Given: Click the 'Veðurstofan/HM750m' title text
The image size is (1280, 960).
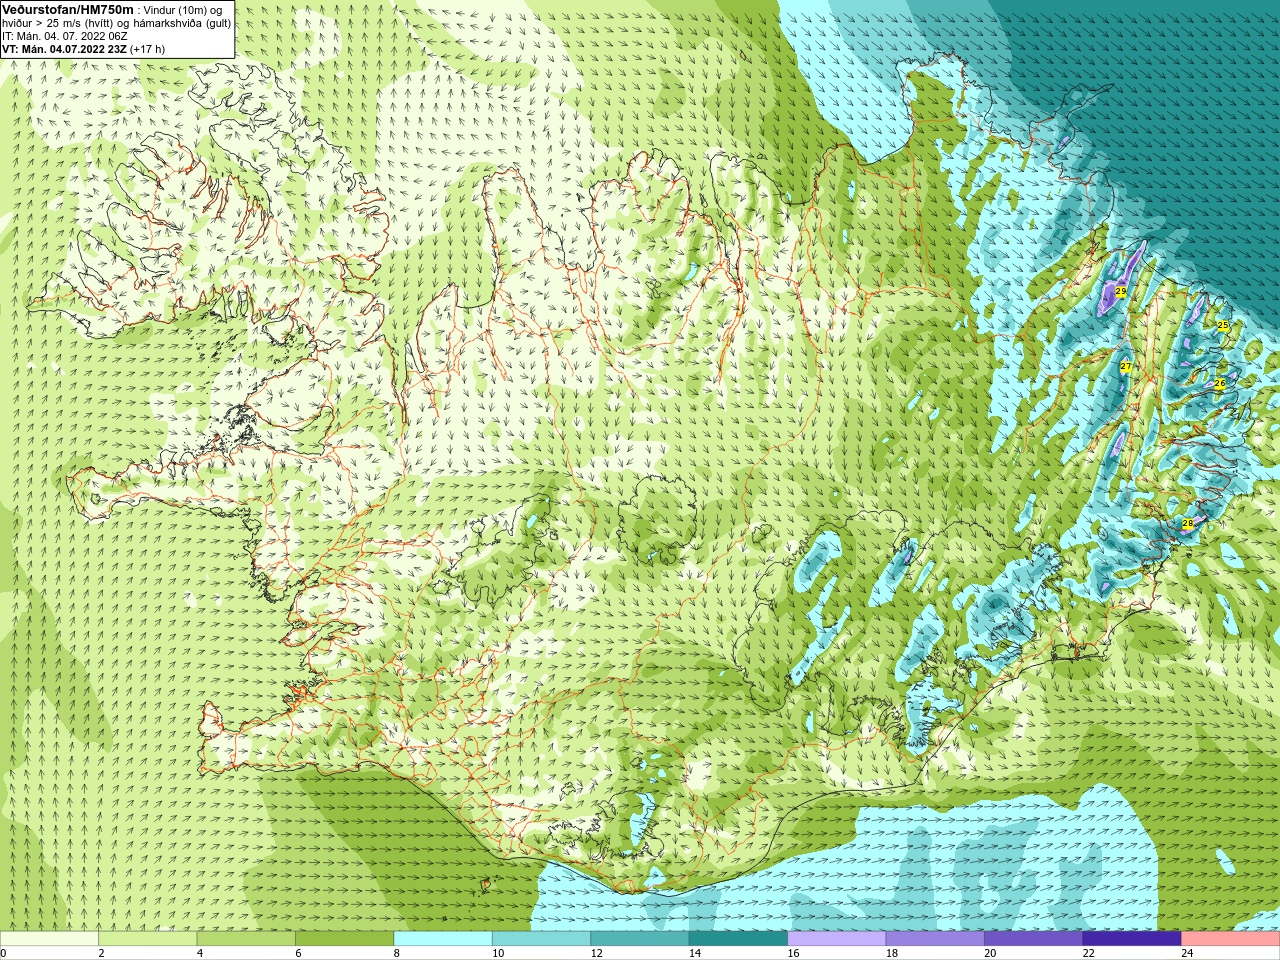Looking at the screenshot, I should pyautogui.click(x=69, y=9).
